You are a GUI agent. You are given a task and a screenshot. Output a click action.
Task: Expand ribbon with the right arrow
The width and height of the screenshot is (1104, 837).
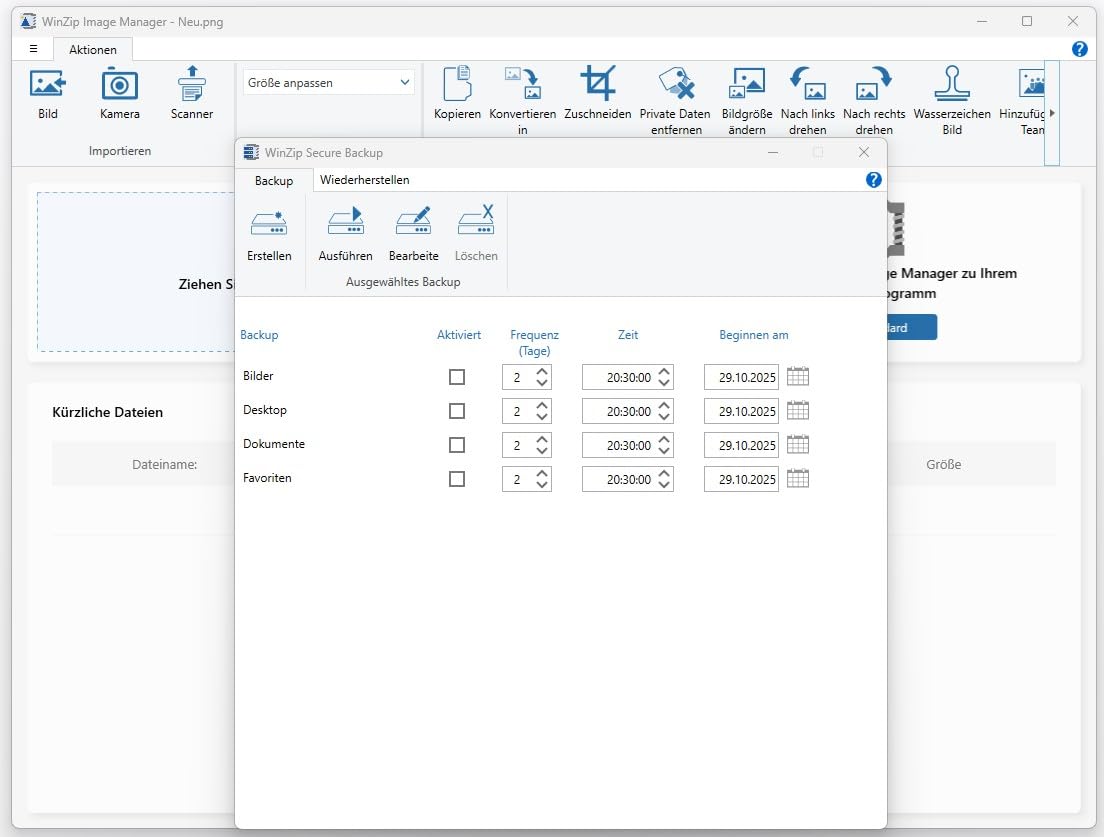[x=1052, y=113]
